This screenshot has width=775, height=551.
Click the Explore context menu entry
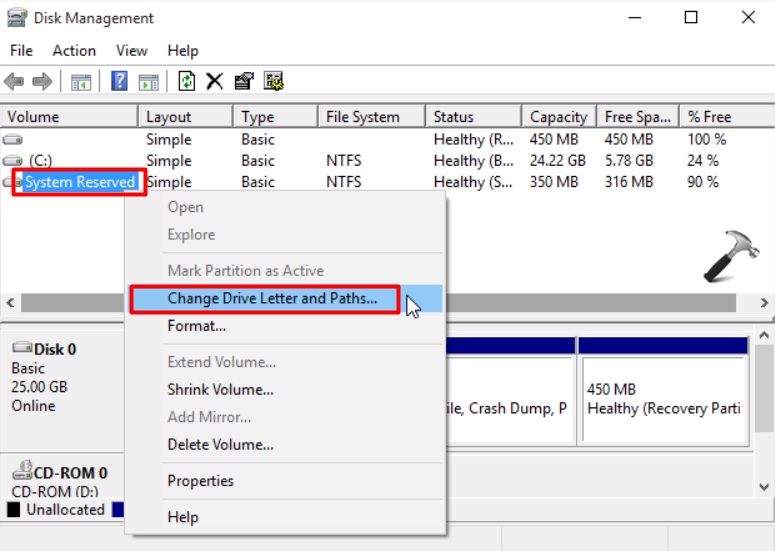(286, 235)
